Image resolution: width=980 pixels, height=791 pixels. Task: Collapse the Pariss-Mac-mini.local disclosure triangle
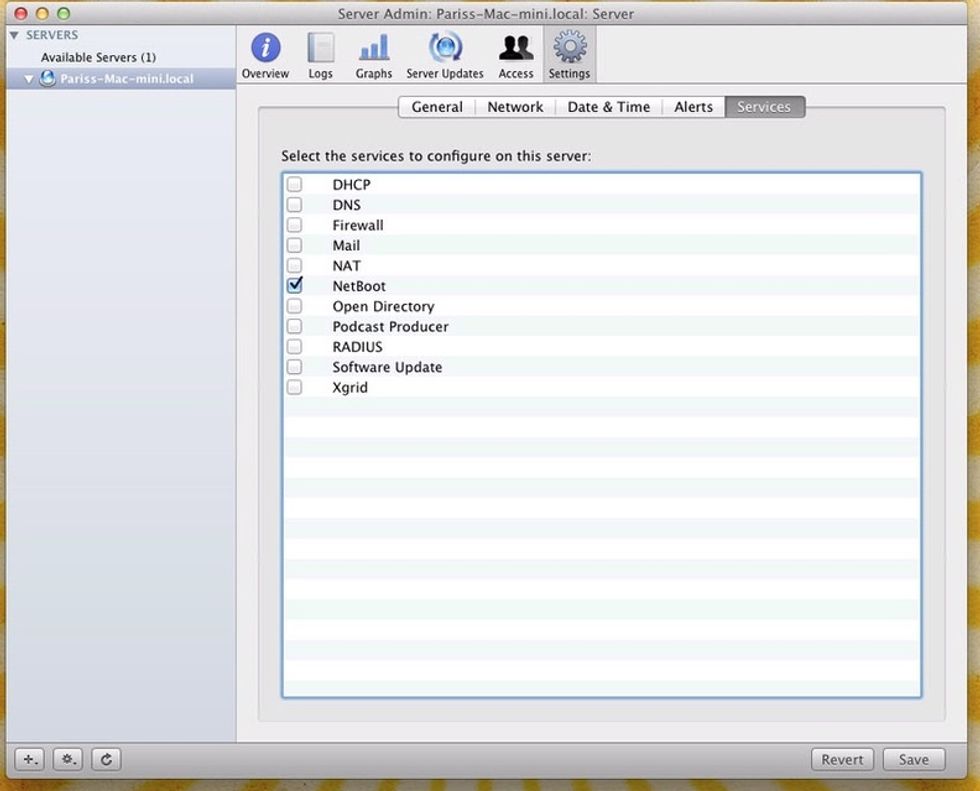pyautogui.click(x=29, y=79)
